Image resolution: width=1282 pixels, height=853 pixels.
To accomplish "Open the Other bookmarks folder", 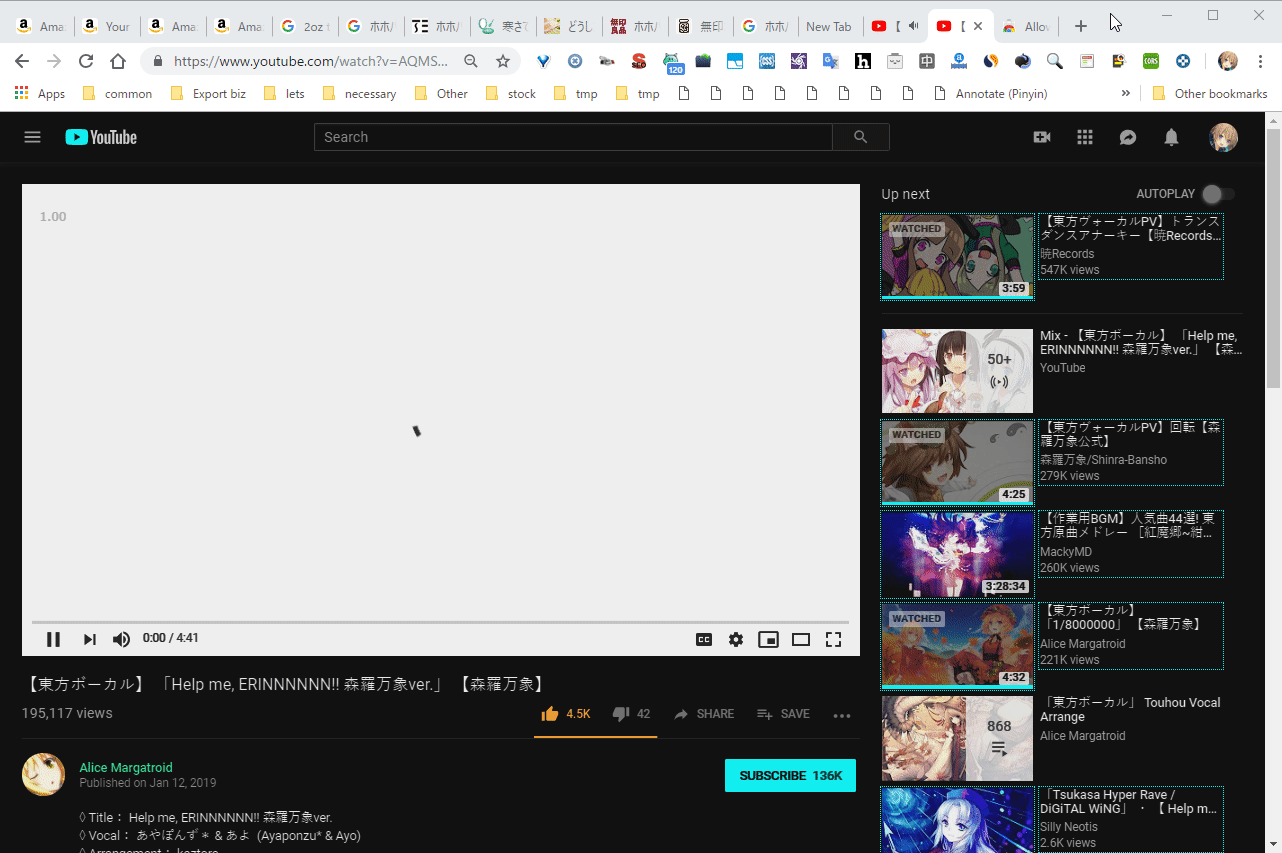I will [x=1210, y=94].
